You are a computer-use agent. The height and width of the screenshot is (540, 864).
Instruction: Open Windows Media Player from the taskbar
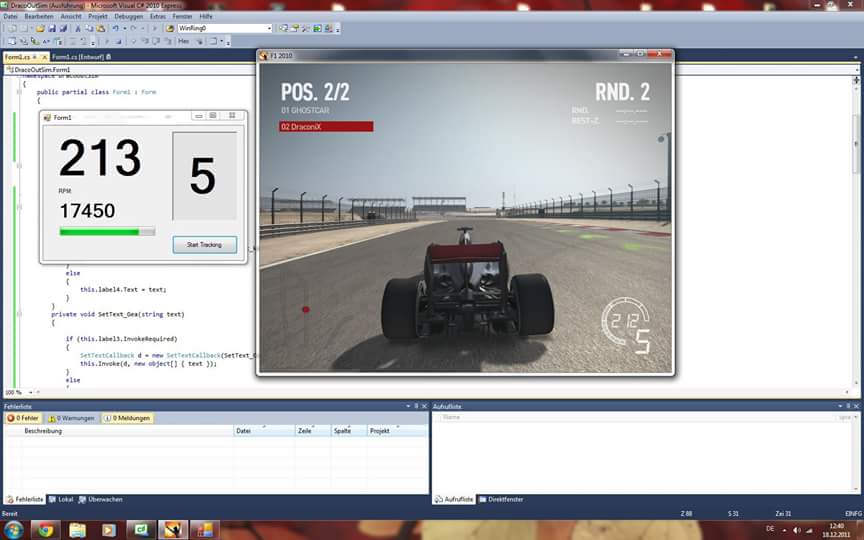[x=109, y=530]
